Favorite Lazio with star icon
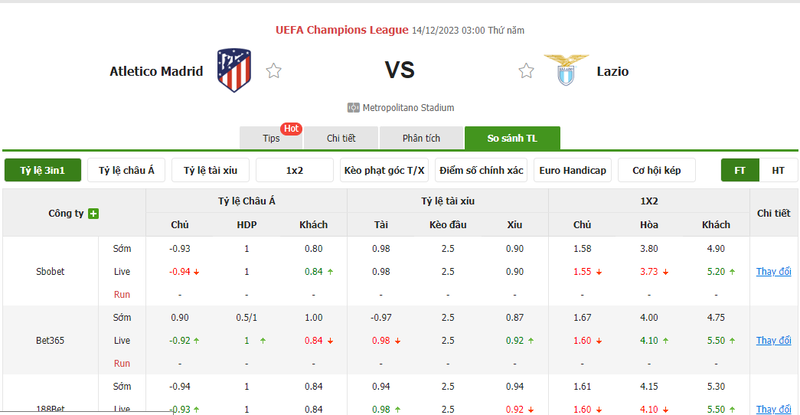800x415 pixels. pyautogui.click(x=526, y=70)
